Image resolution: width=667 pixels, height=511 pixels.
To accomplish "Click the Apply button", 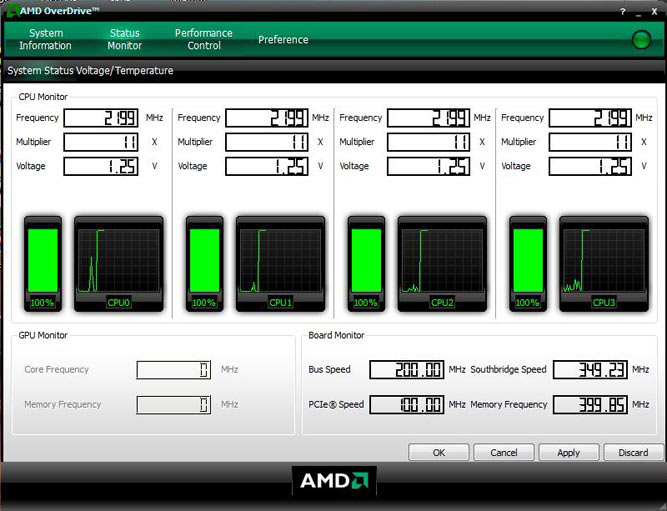I will tap(569, 452).
